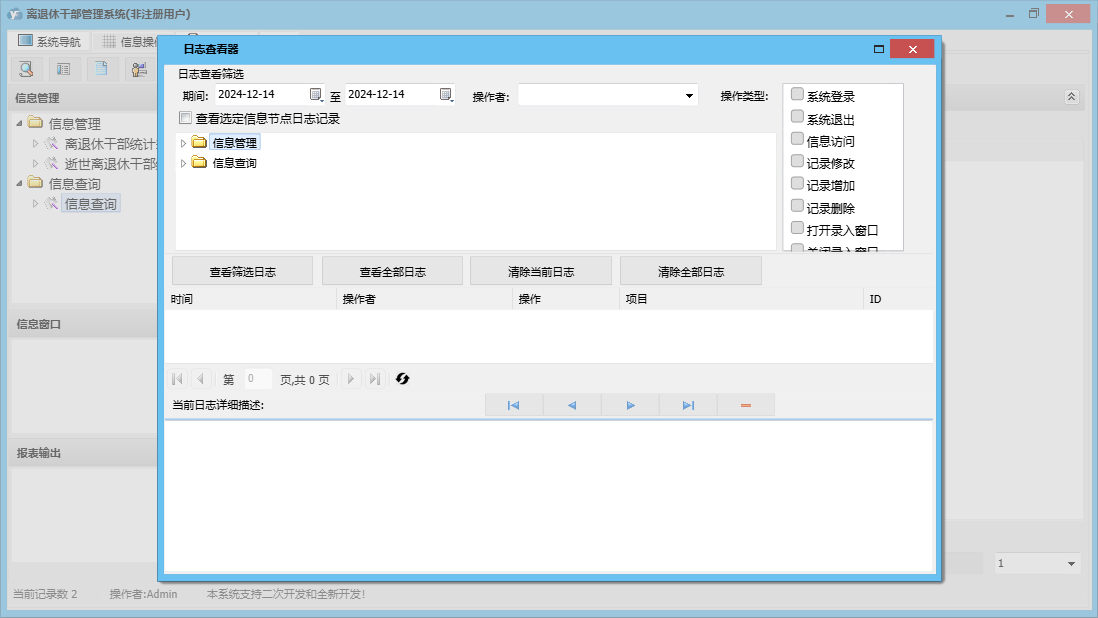Image resolution: width=1098 pixels, height=618 pixels.
Task: Jump to last log detail record
Action: [688, 405]
